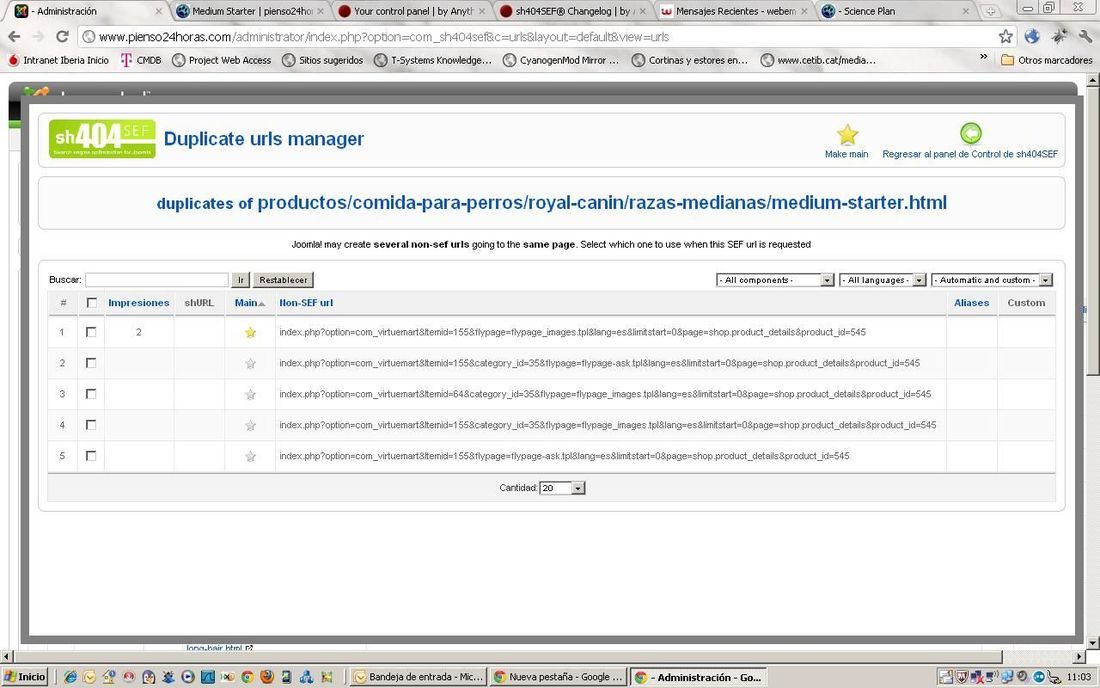Check the checkbox for row 4
The height and width of the screenshot is (688, 1100).
point(90,424)
